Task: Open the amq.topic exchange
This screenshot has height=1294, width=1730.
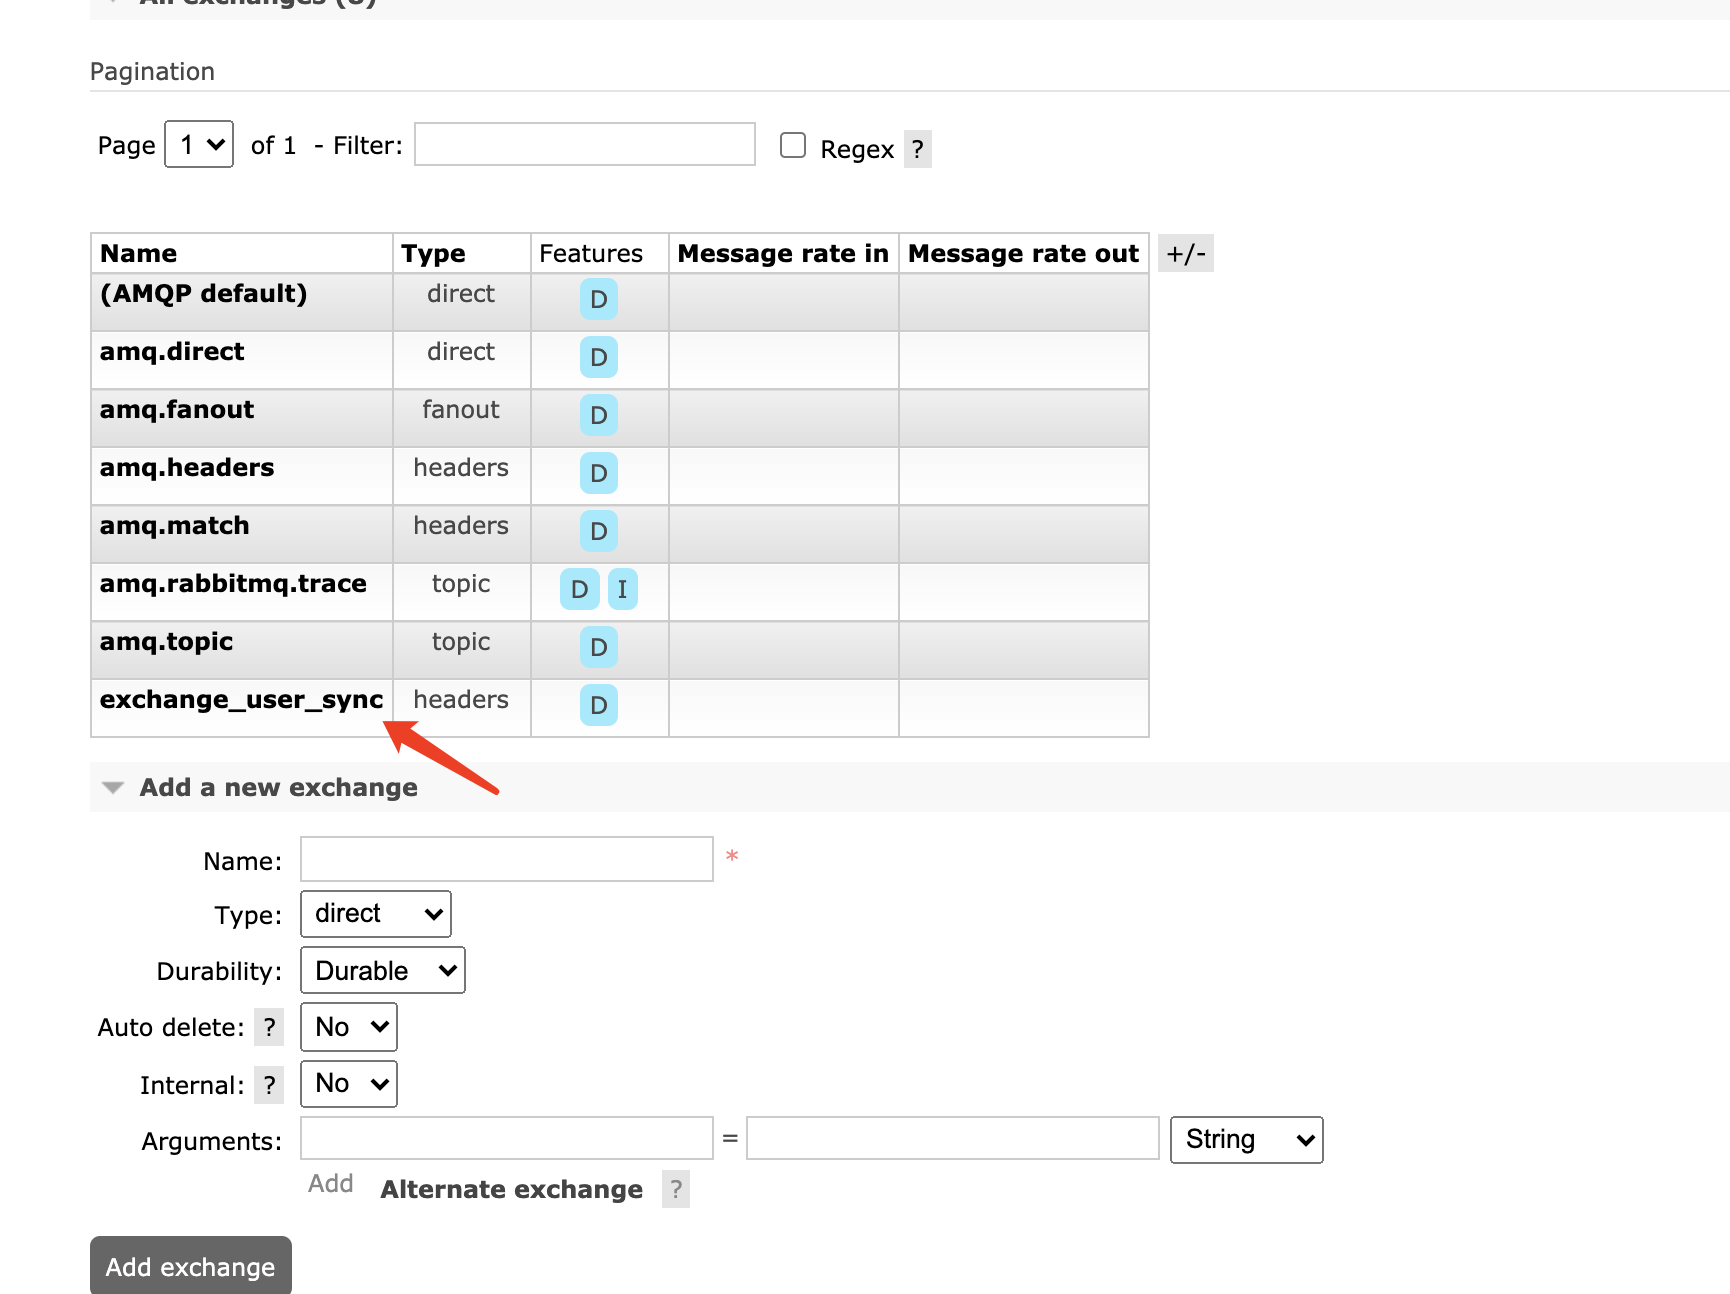Action: click(167, 641)
